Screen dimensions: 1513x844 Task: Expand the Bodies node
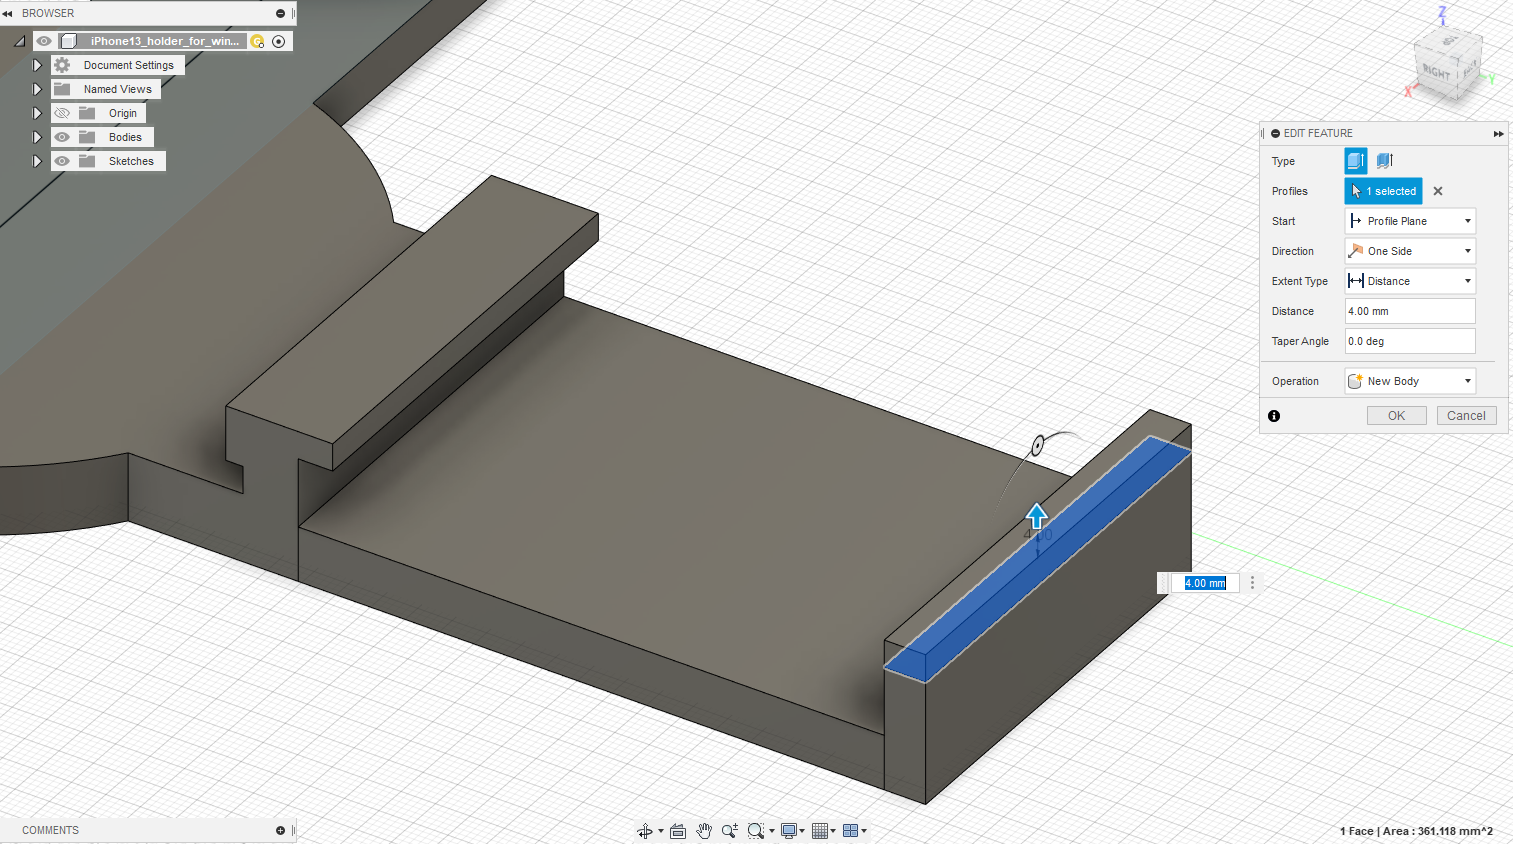pos(37,137)
